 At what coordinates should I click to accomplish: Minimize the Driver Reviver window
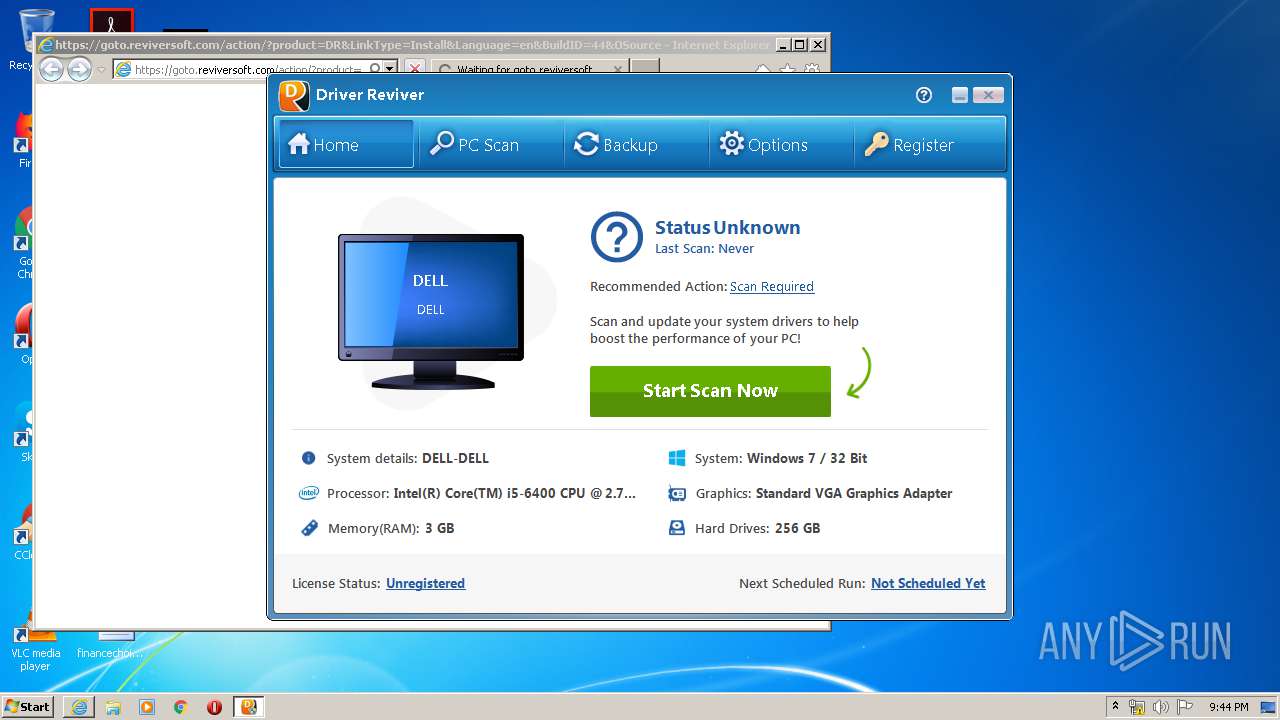point(960,95)
